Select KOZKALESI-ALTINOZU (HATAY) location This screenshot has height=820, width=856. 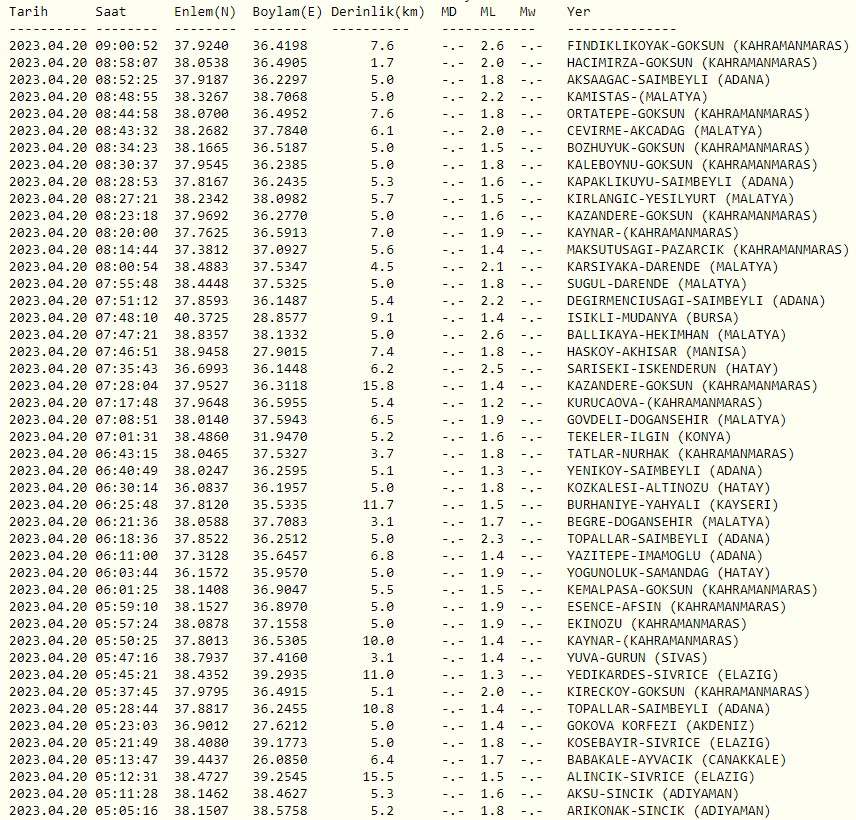[x=669, y=488]
